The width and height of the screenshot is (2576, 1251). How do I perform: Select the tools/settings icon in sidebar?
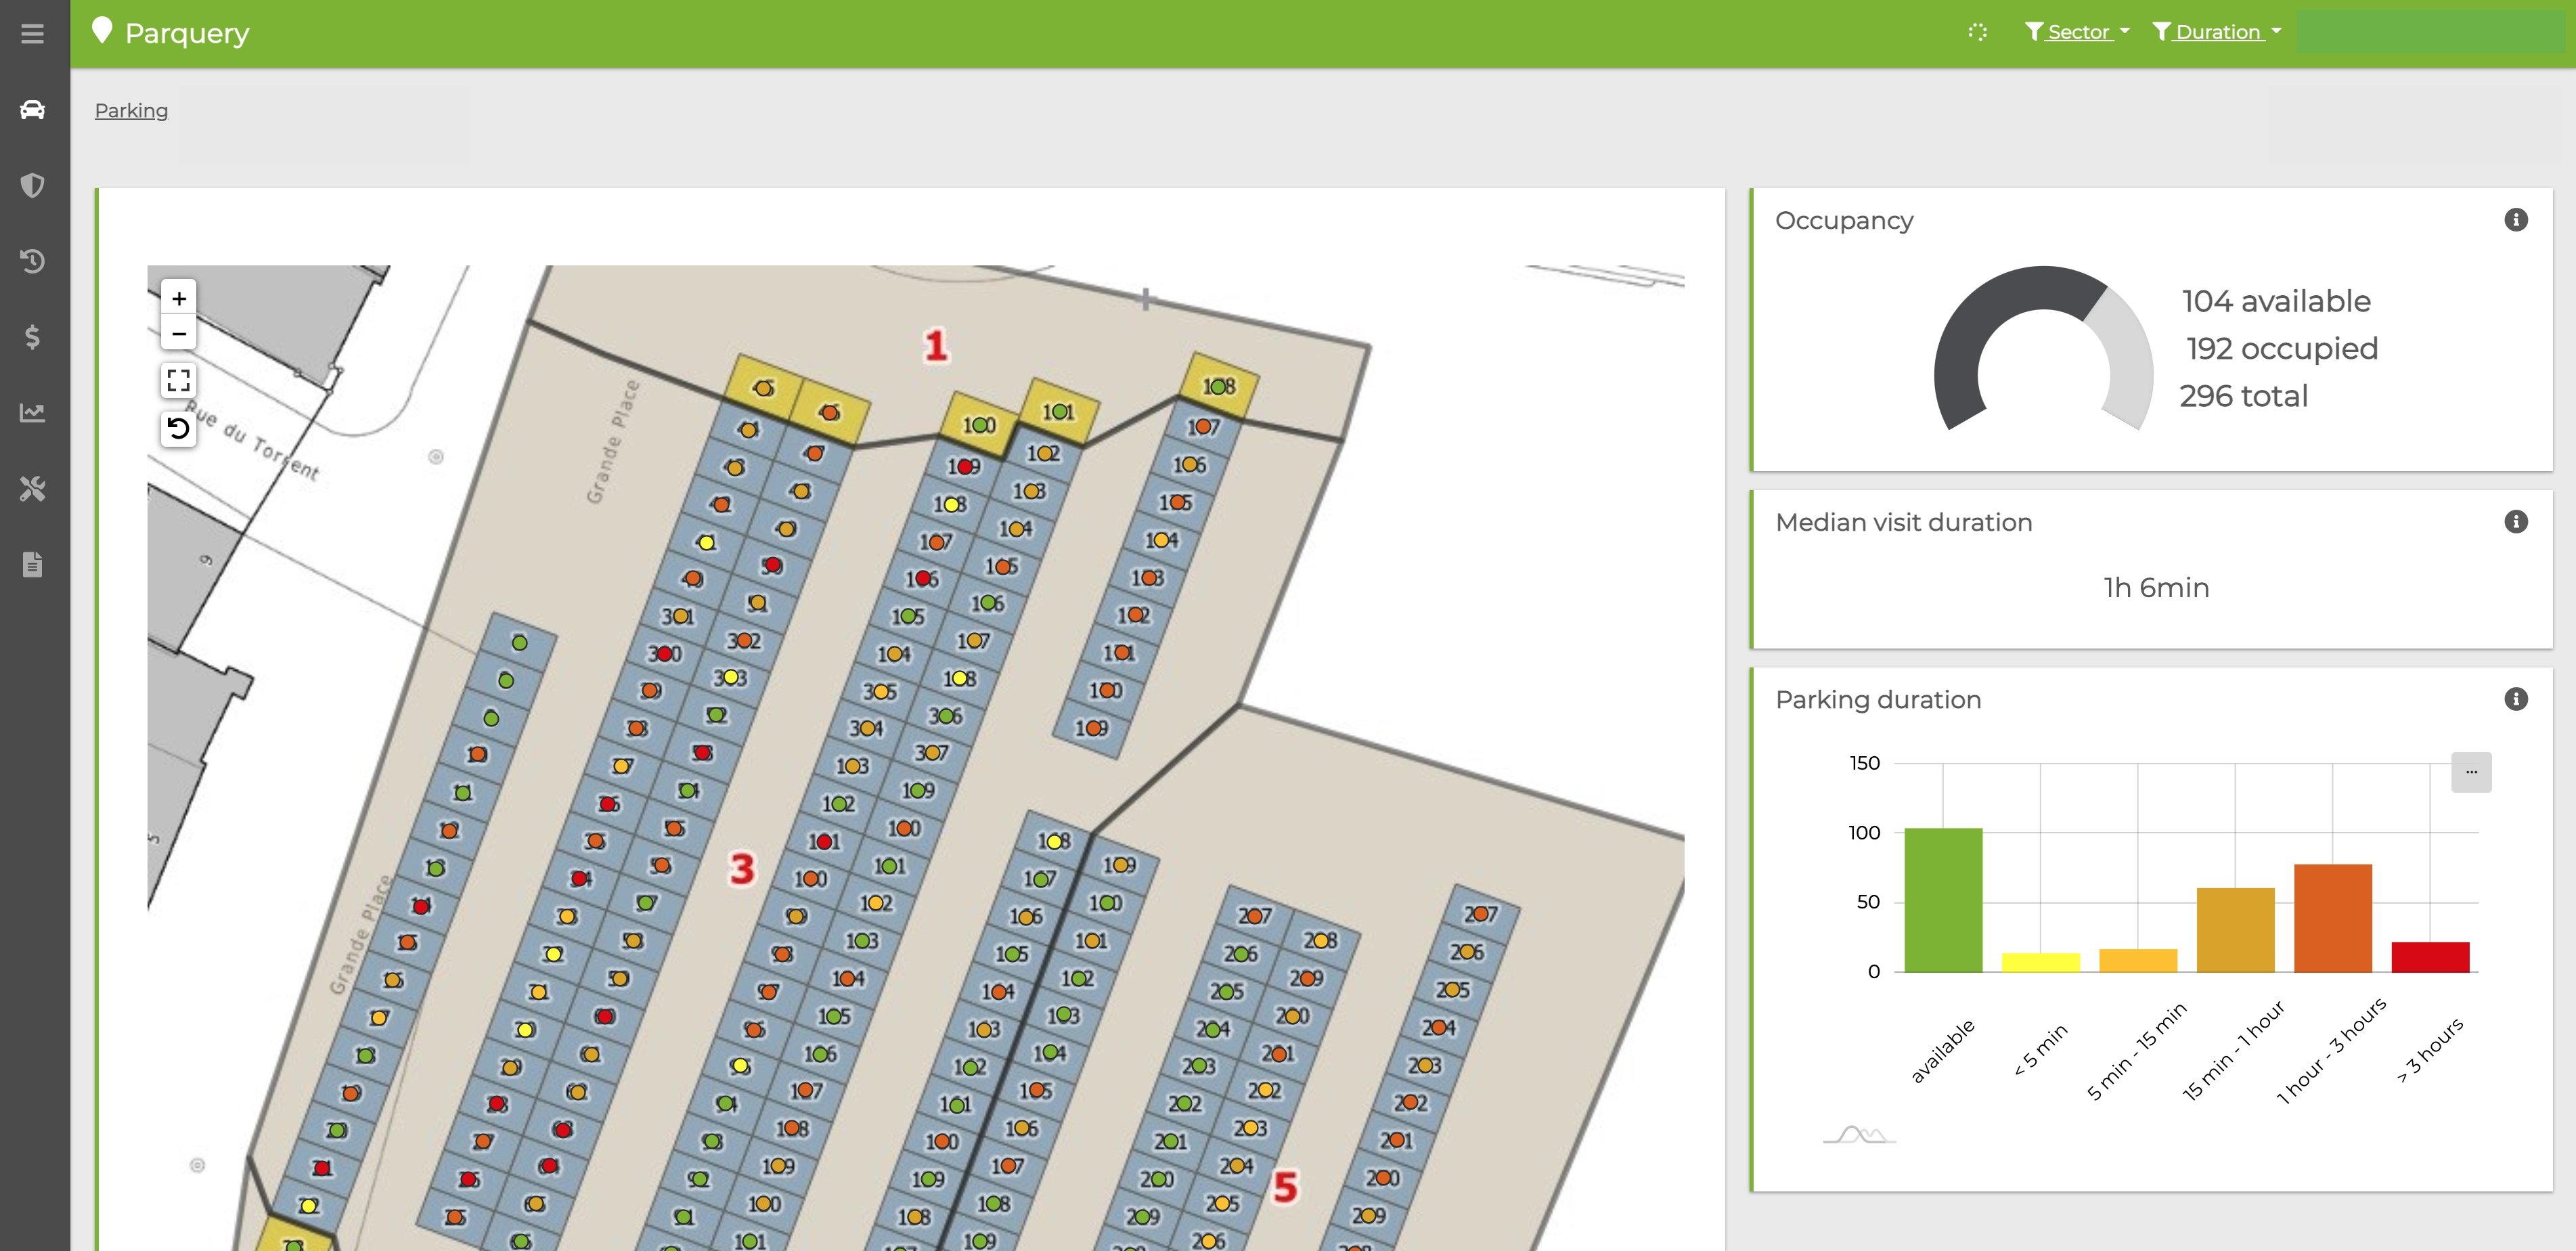tap(33, 489)
